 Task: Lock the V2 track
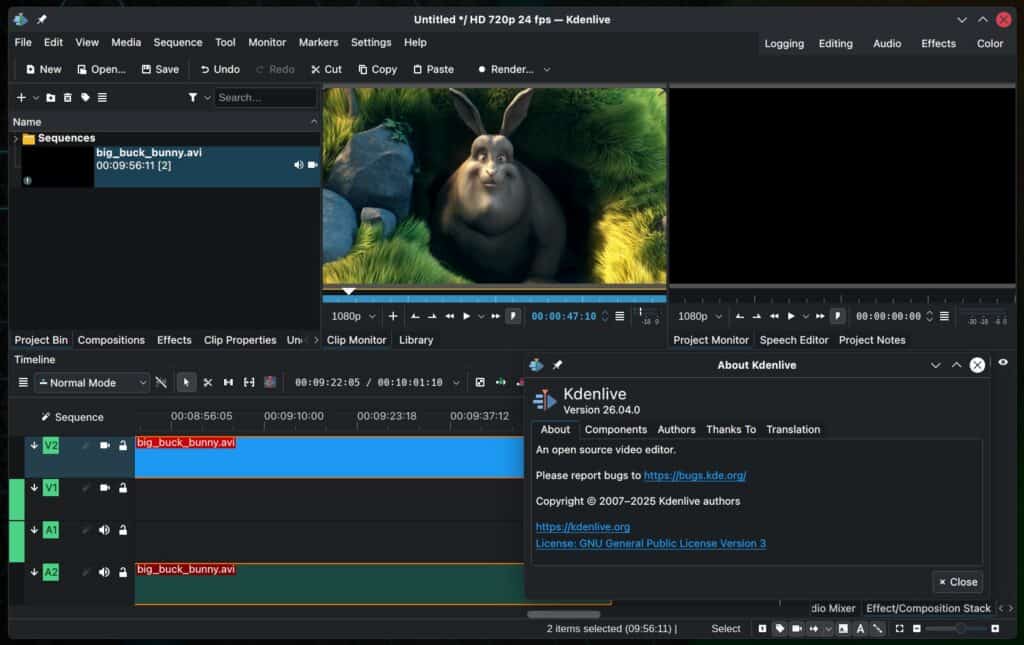pyautogui.click(x=122, y=445)
